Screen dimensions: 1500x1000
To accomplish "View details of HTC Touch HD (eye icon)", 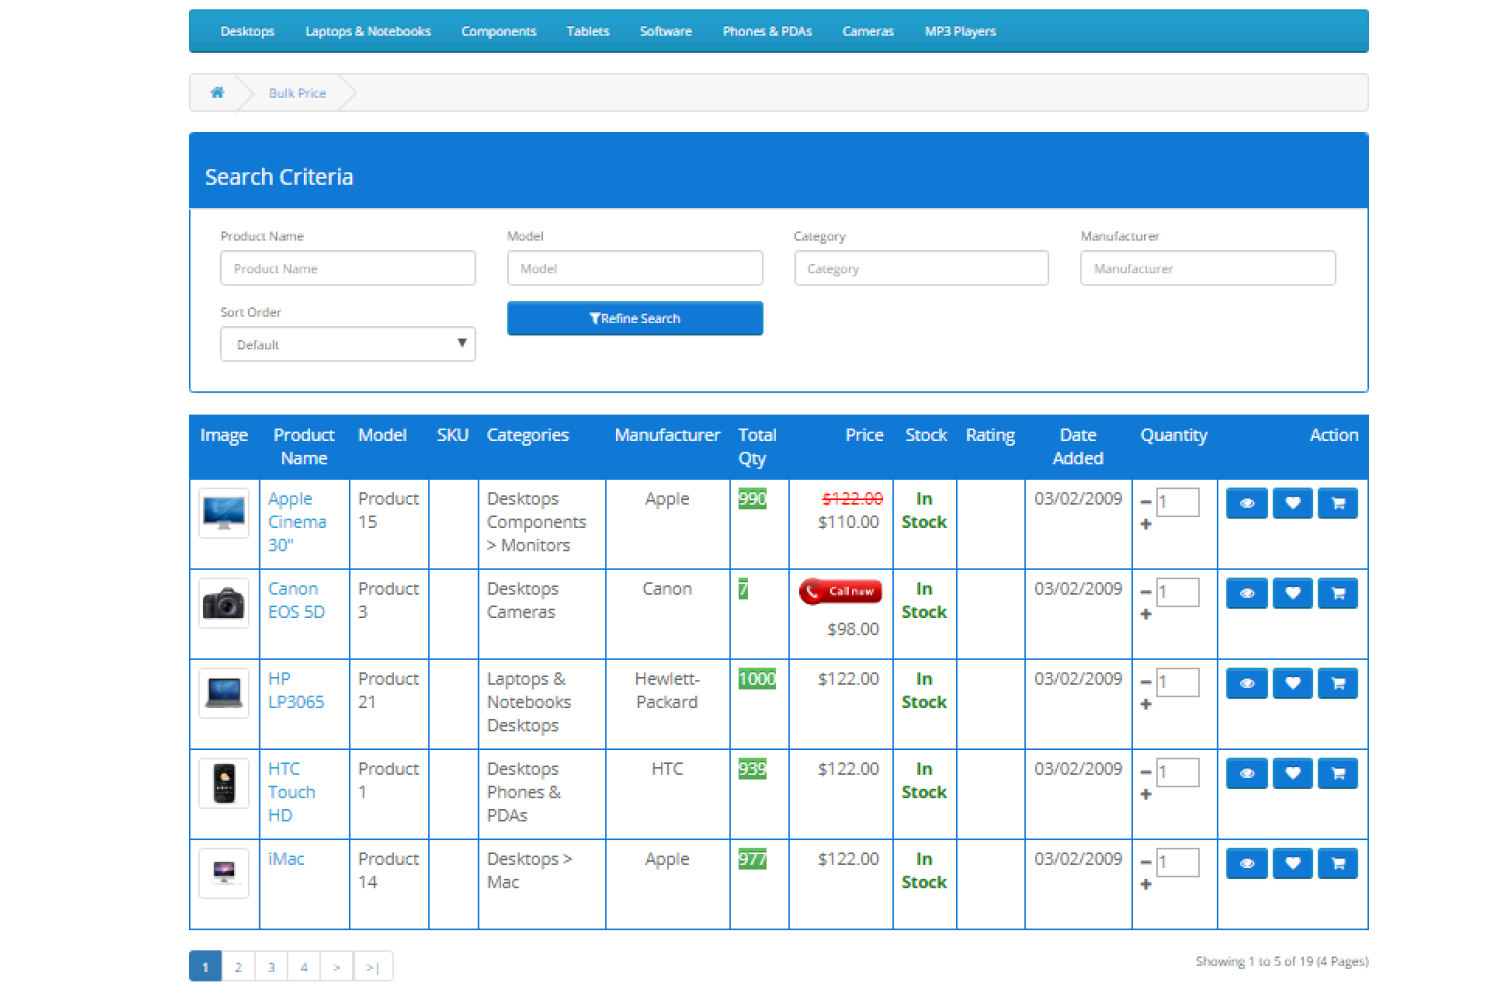I will click(1247, 773).
